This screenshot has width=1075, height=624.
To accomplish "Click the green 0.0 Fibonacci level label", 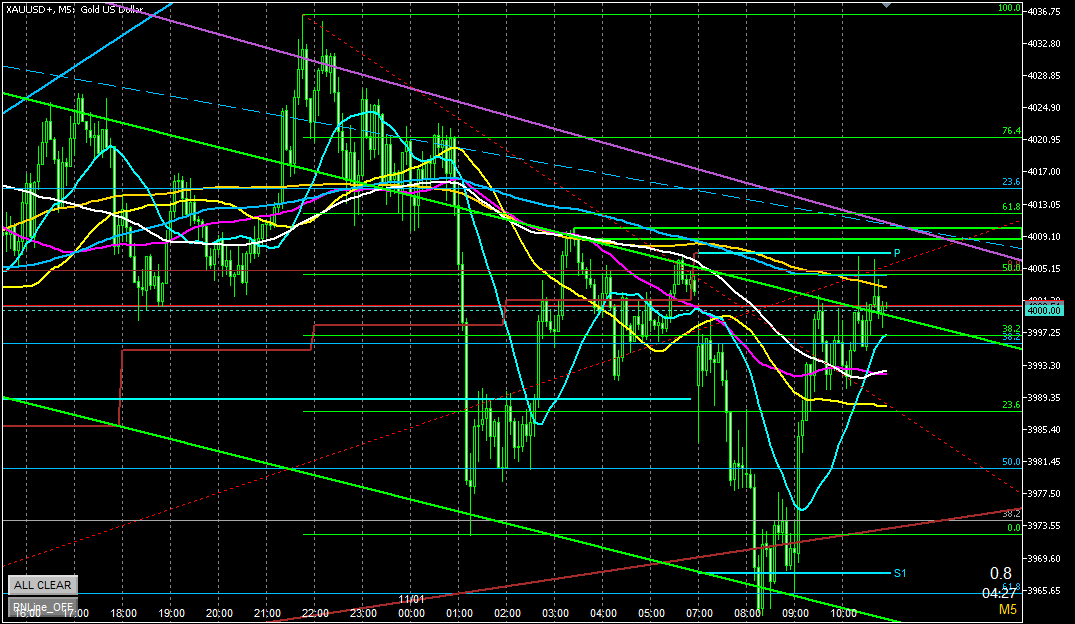I will click(x=1012, y=527).
